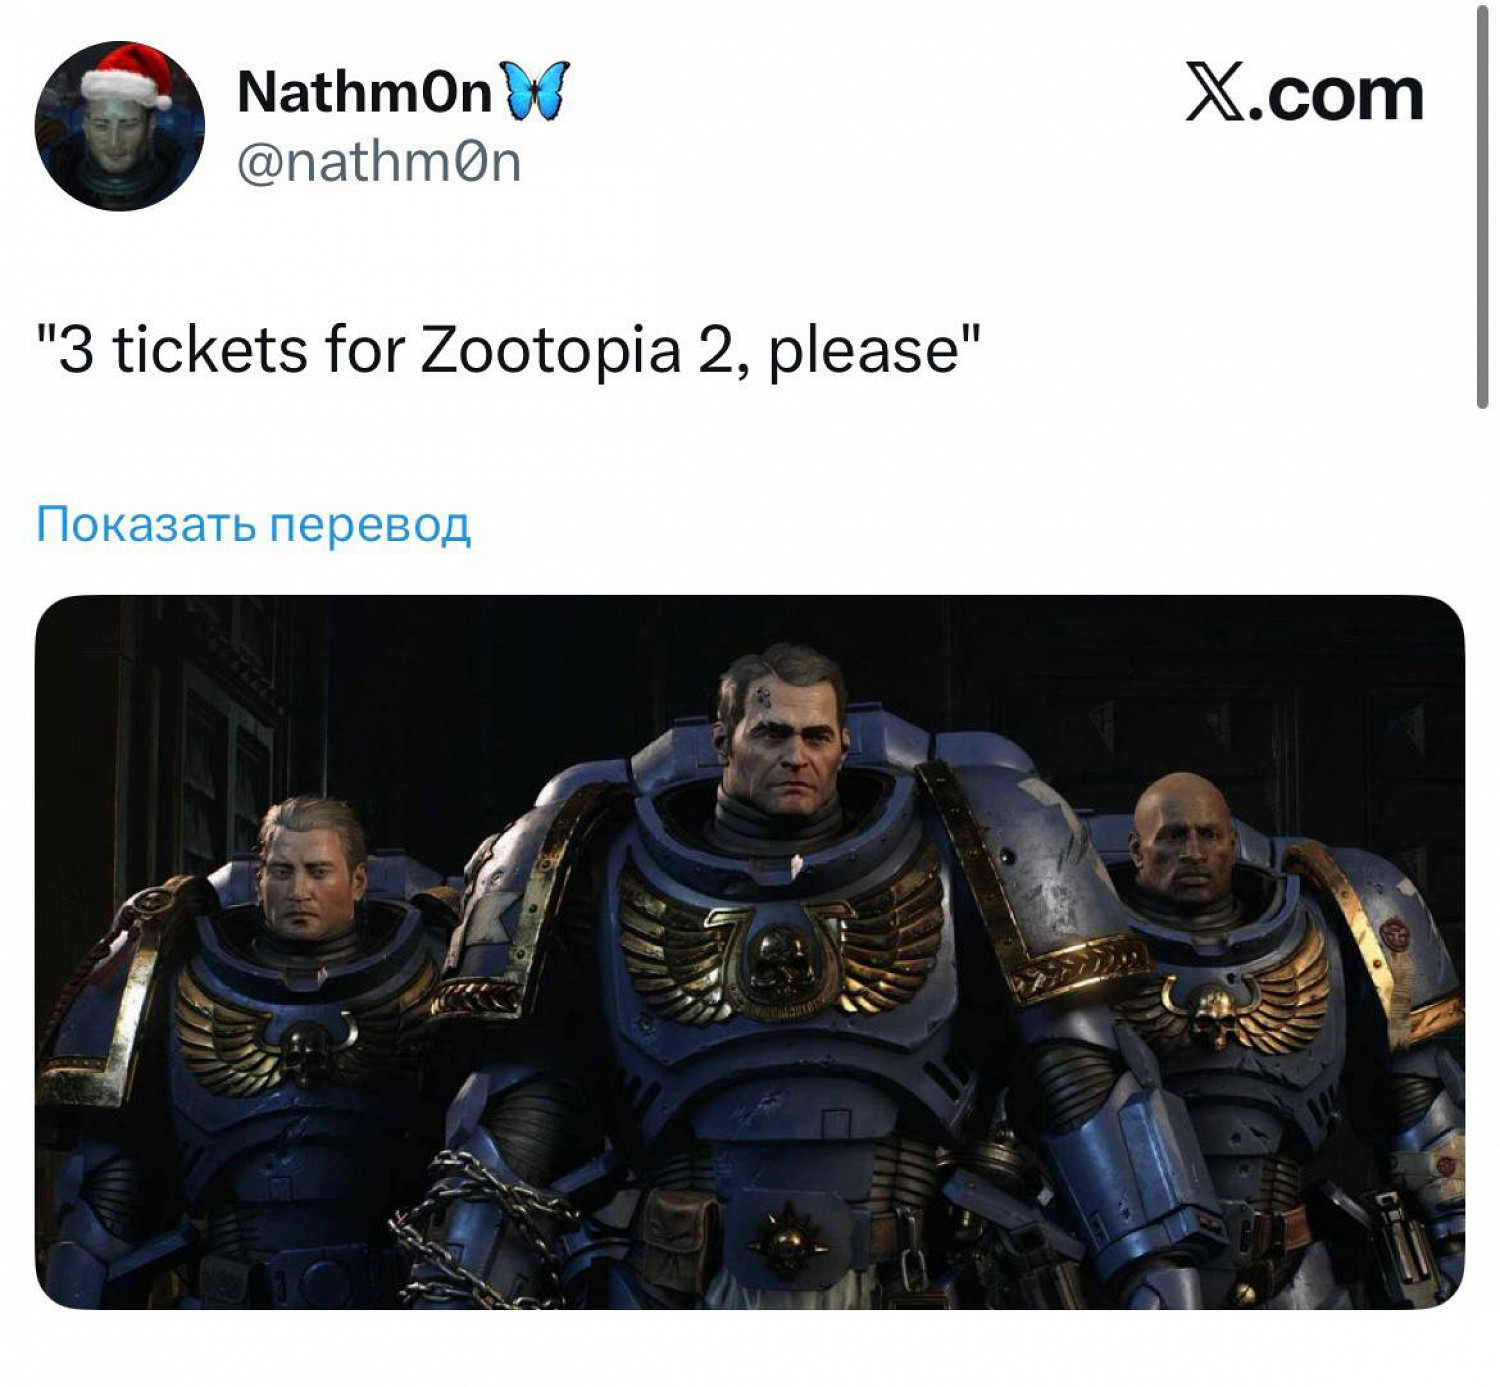Select the tweet text about Zootopia 2 tickets
1500x1387 pixels.
point(509,351)
